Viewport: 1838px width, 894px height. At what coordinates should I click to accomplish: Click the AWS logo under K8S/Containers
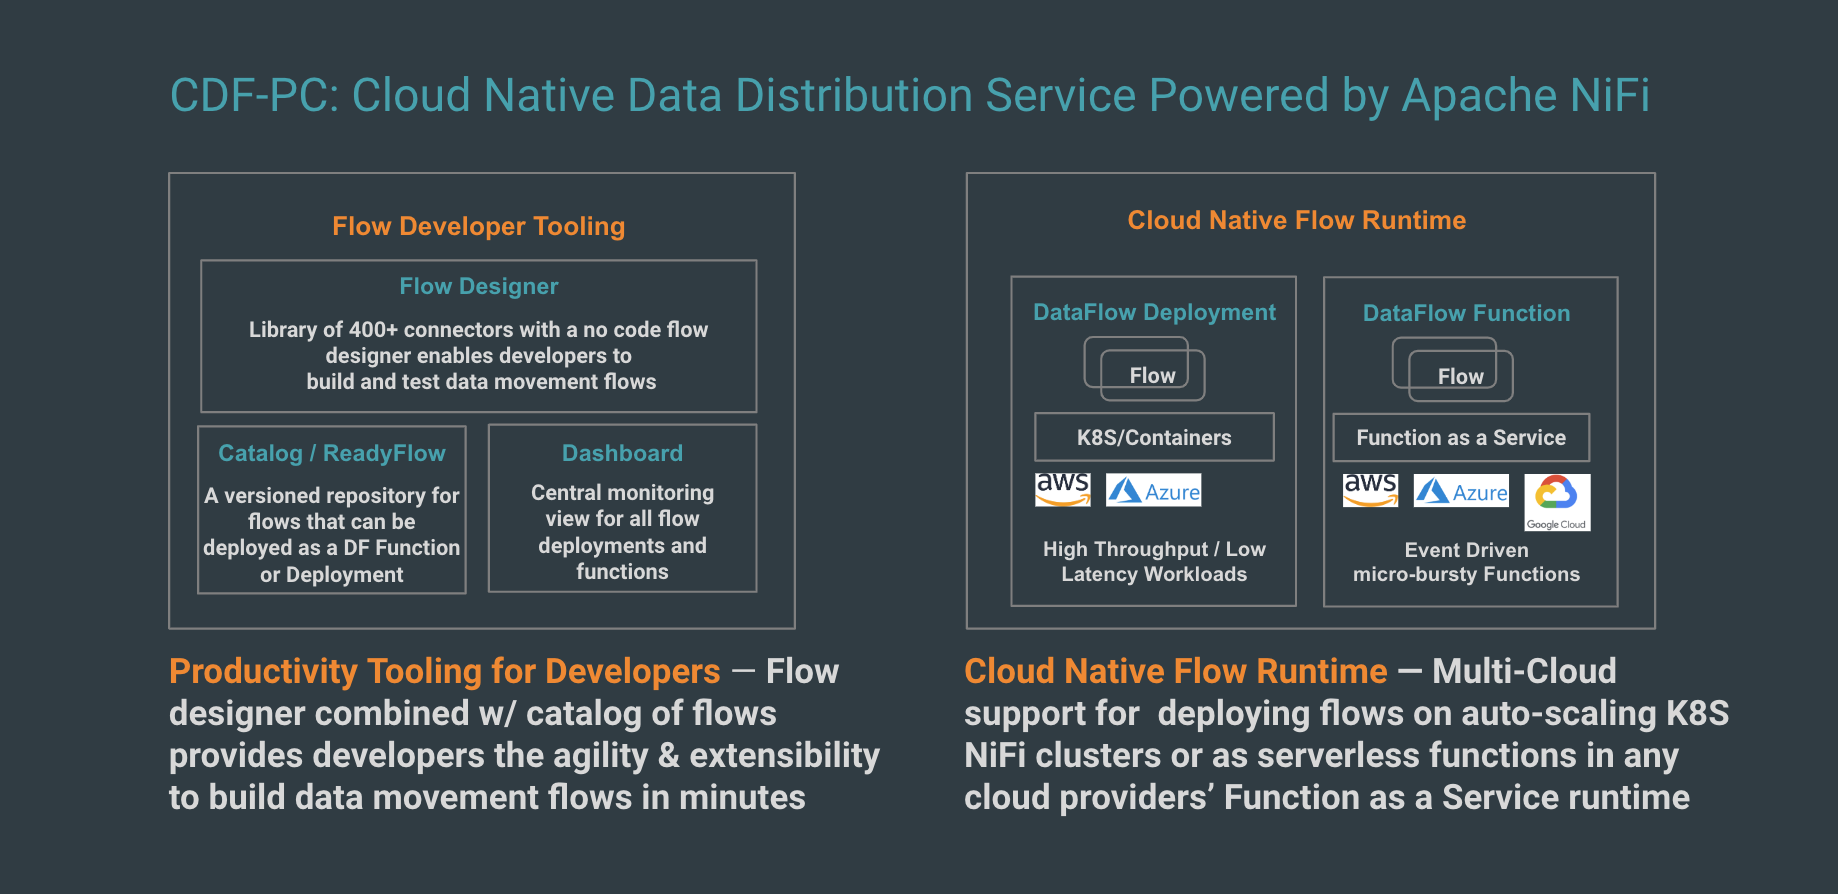point(1062,489)
